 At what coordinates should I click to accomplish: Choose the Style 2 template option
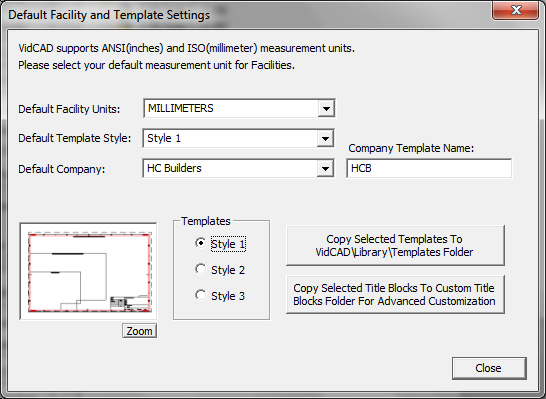[x=201, y=269]
